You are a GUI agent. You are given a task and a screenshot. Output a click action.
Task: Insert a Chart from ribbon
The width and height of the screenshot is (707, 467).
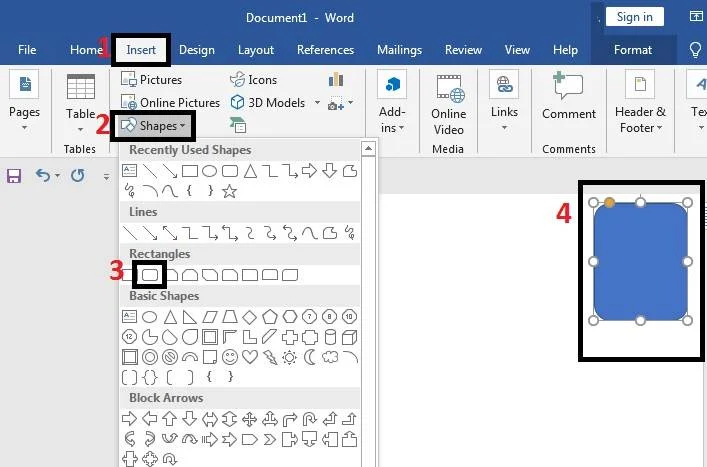336,80
